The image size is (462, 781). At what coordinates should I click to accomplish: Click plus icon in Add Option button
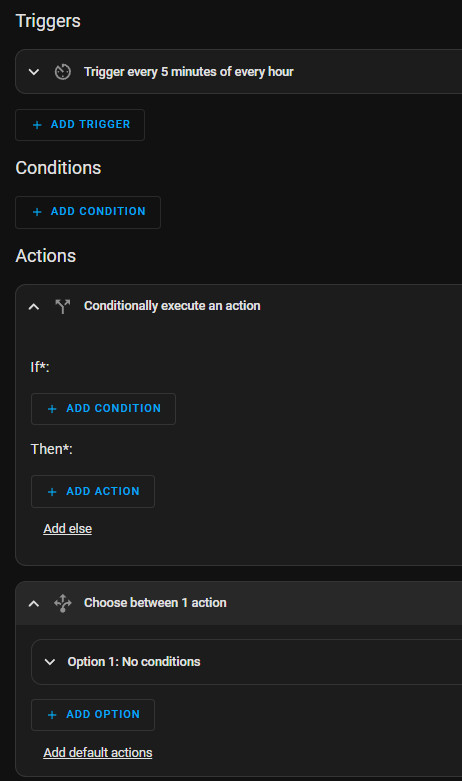(x=52, y=715)
